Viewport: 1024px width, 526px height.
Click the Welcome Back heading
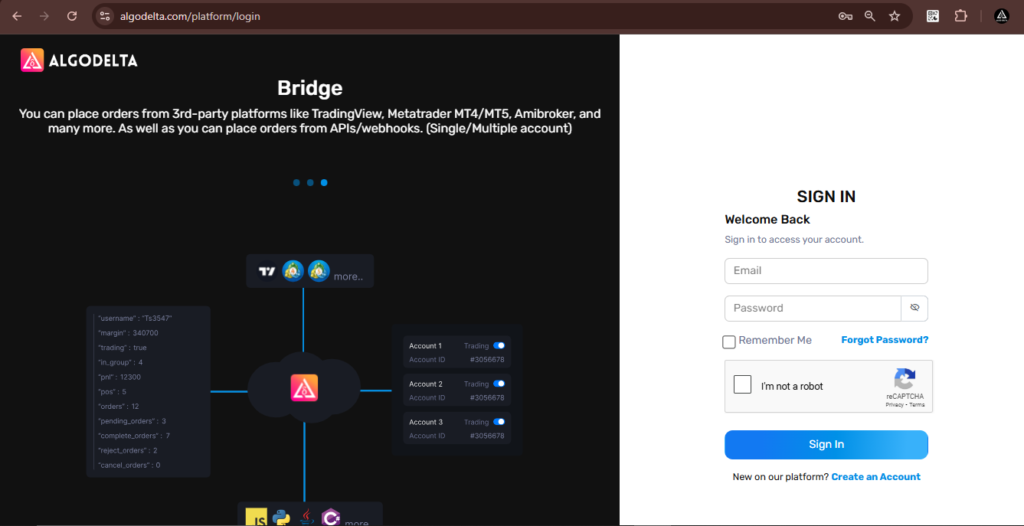[x=767, y=220]
